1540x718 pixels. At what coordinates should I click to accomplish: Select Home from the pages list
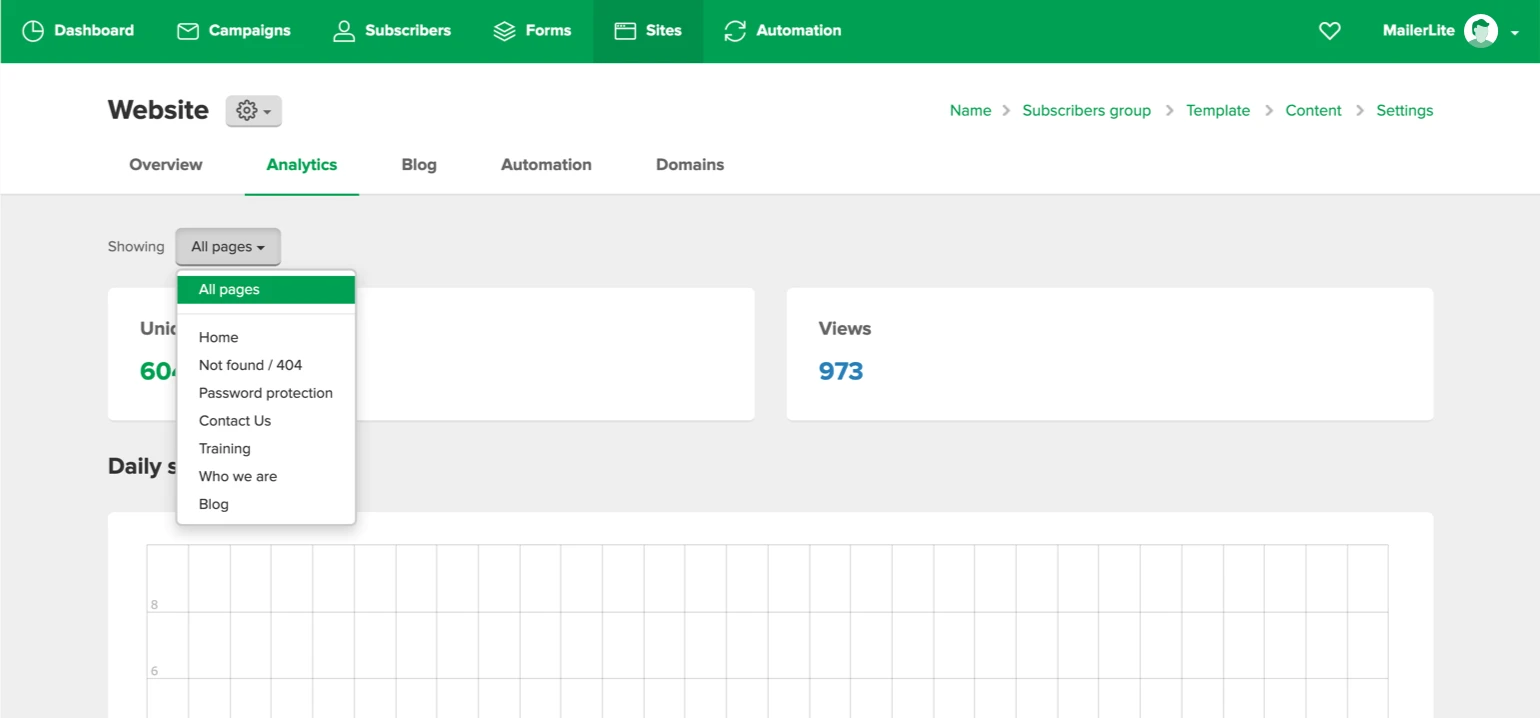point(218,338)
